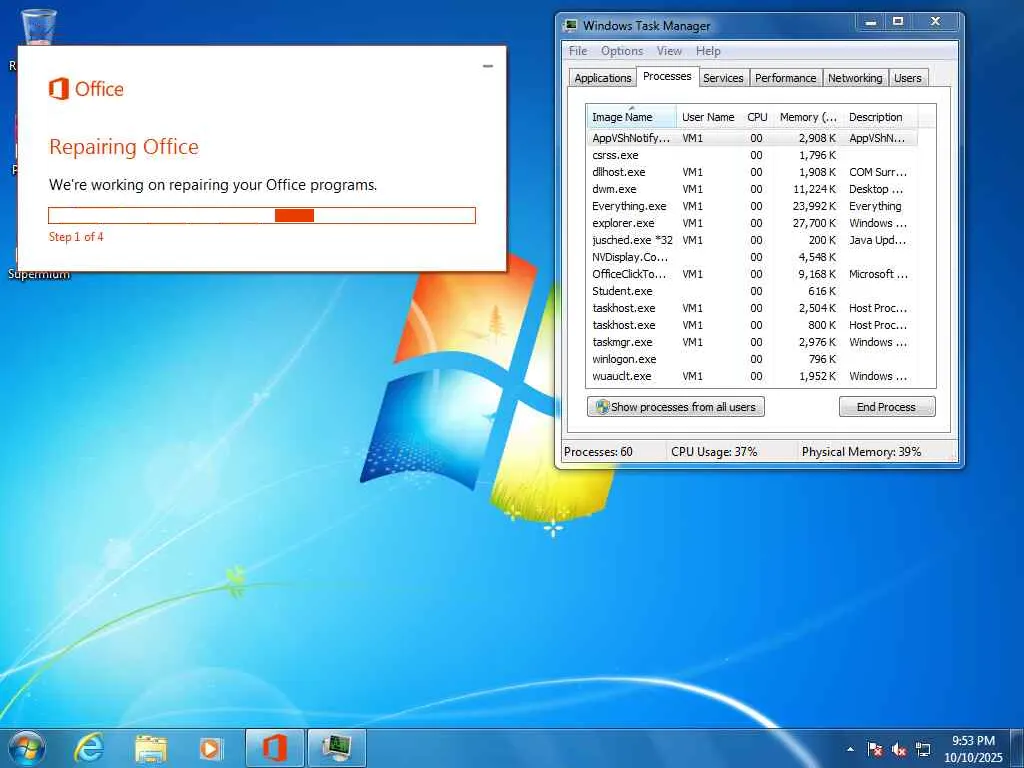This screenshot has height=768, width=1024.
Task: Select the wuauclt.exe process row
Action: tap(752, 376)
